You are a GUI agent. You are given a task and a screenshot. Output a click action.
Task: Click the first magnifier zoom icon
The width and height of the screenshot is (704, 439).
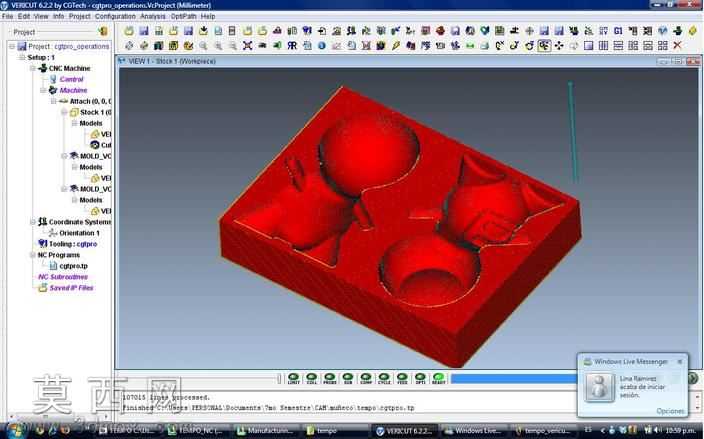[203, 45]
